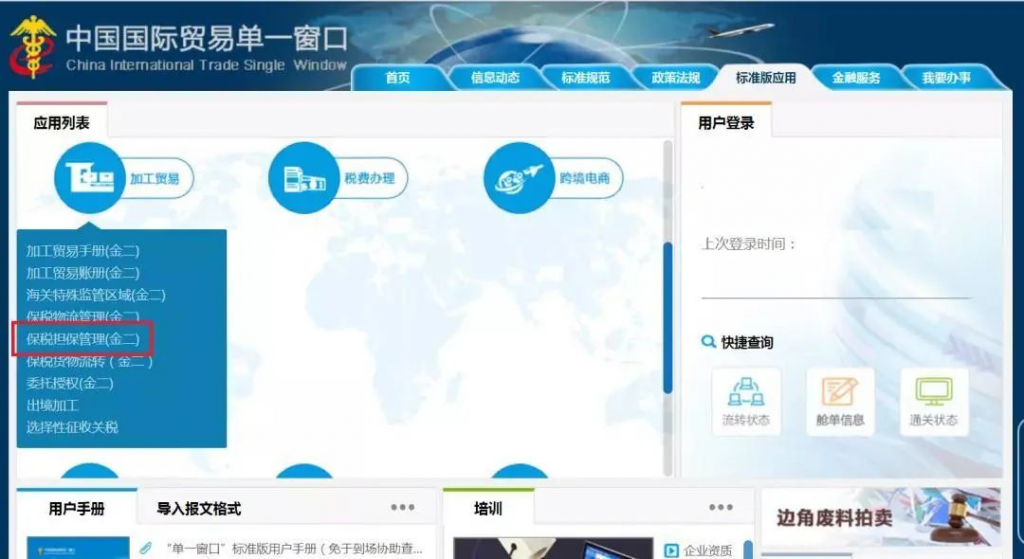The width and height of the screenshot is (1024, 559).
Task: Expand the more dots in 用户手册 panel
Action: 402,507
